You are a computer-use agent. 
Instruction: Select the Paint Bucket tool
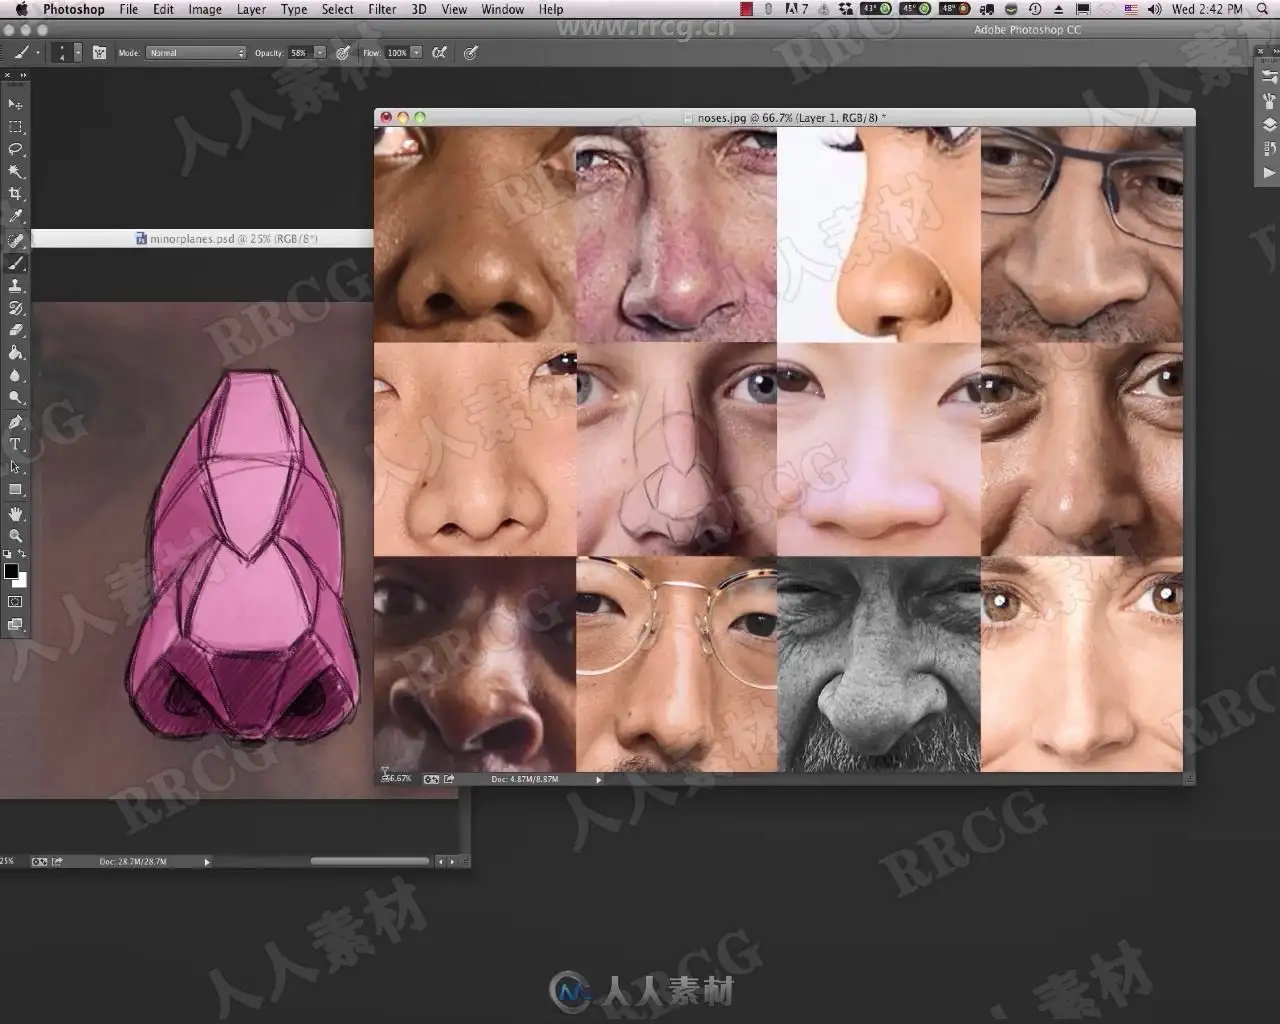15,352
